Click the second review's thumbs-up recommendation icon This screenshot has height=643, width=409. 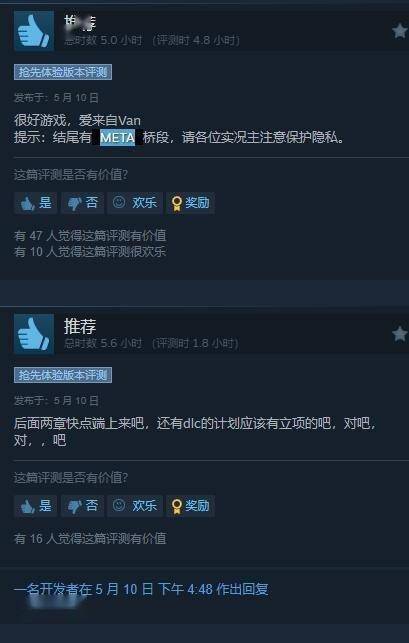click(34, 334)
